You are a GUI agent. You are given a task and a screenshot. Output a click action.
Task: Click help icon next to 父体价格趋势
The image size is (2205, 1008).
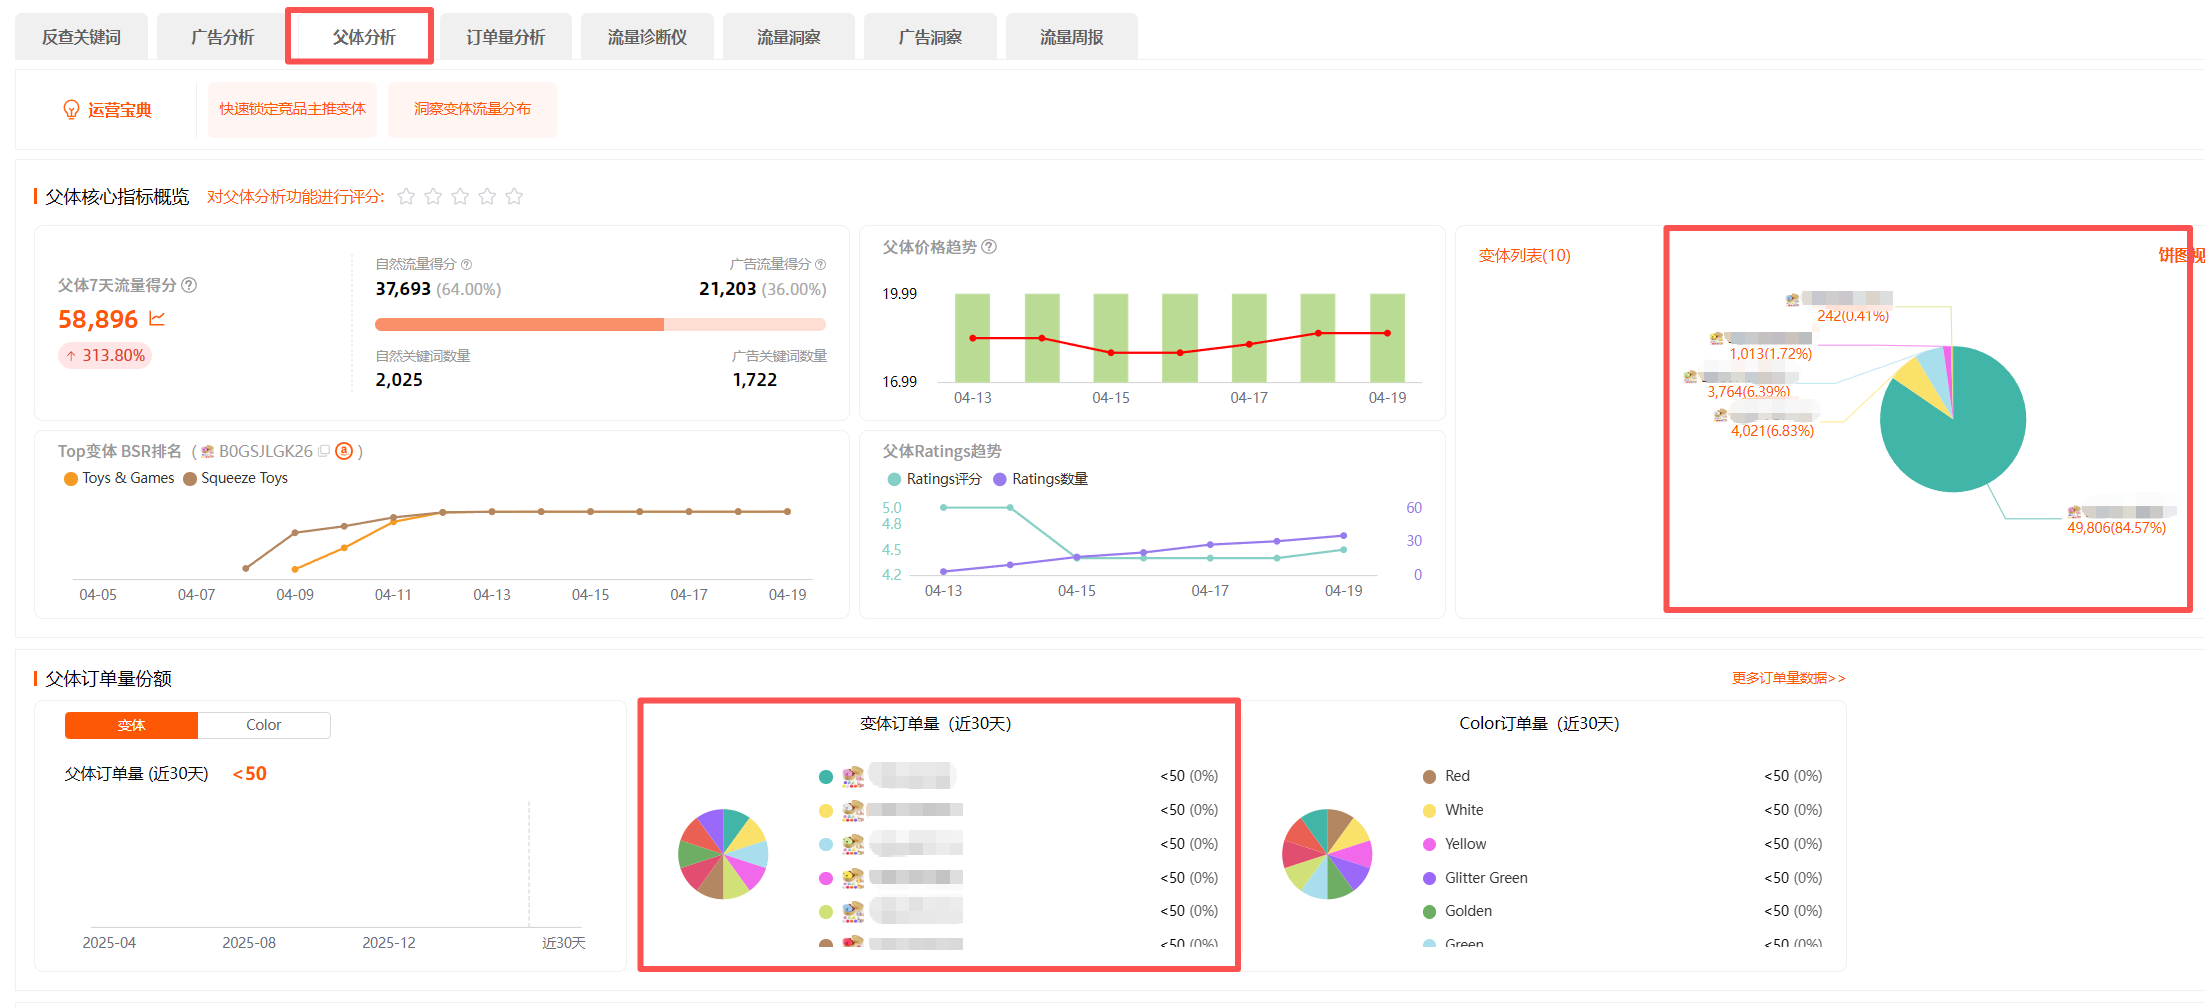pos(989,247)
